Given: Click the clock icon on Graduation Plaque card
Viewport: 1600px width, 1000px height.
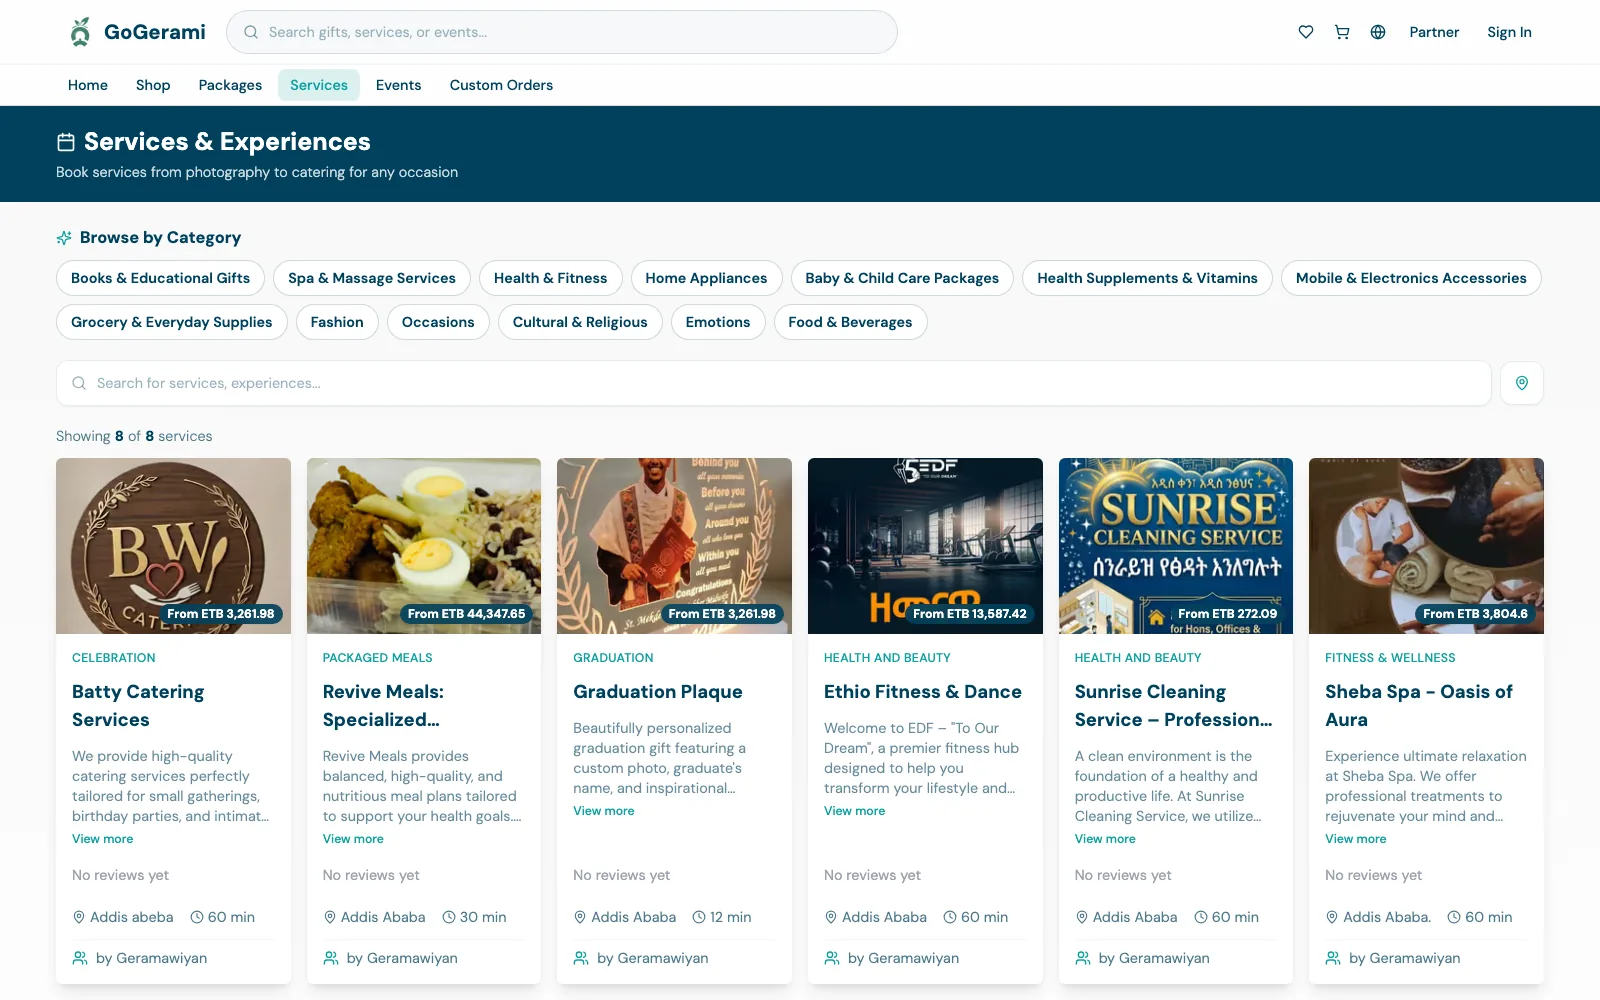Looking at the screenshot, I should (x=699, y=917).
